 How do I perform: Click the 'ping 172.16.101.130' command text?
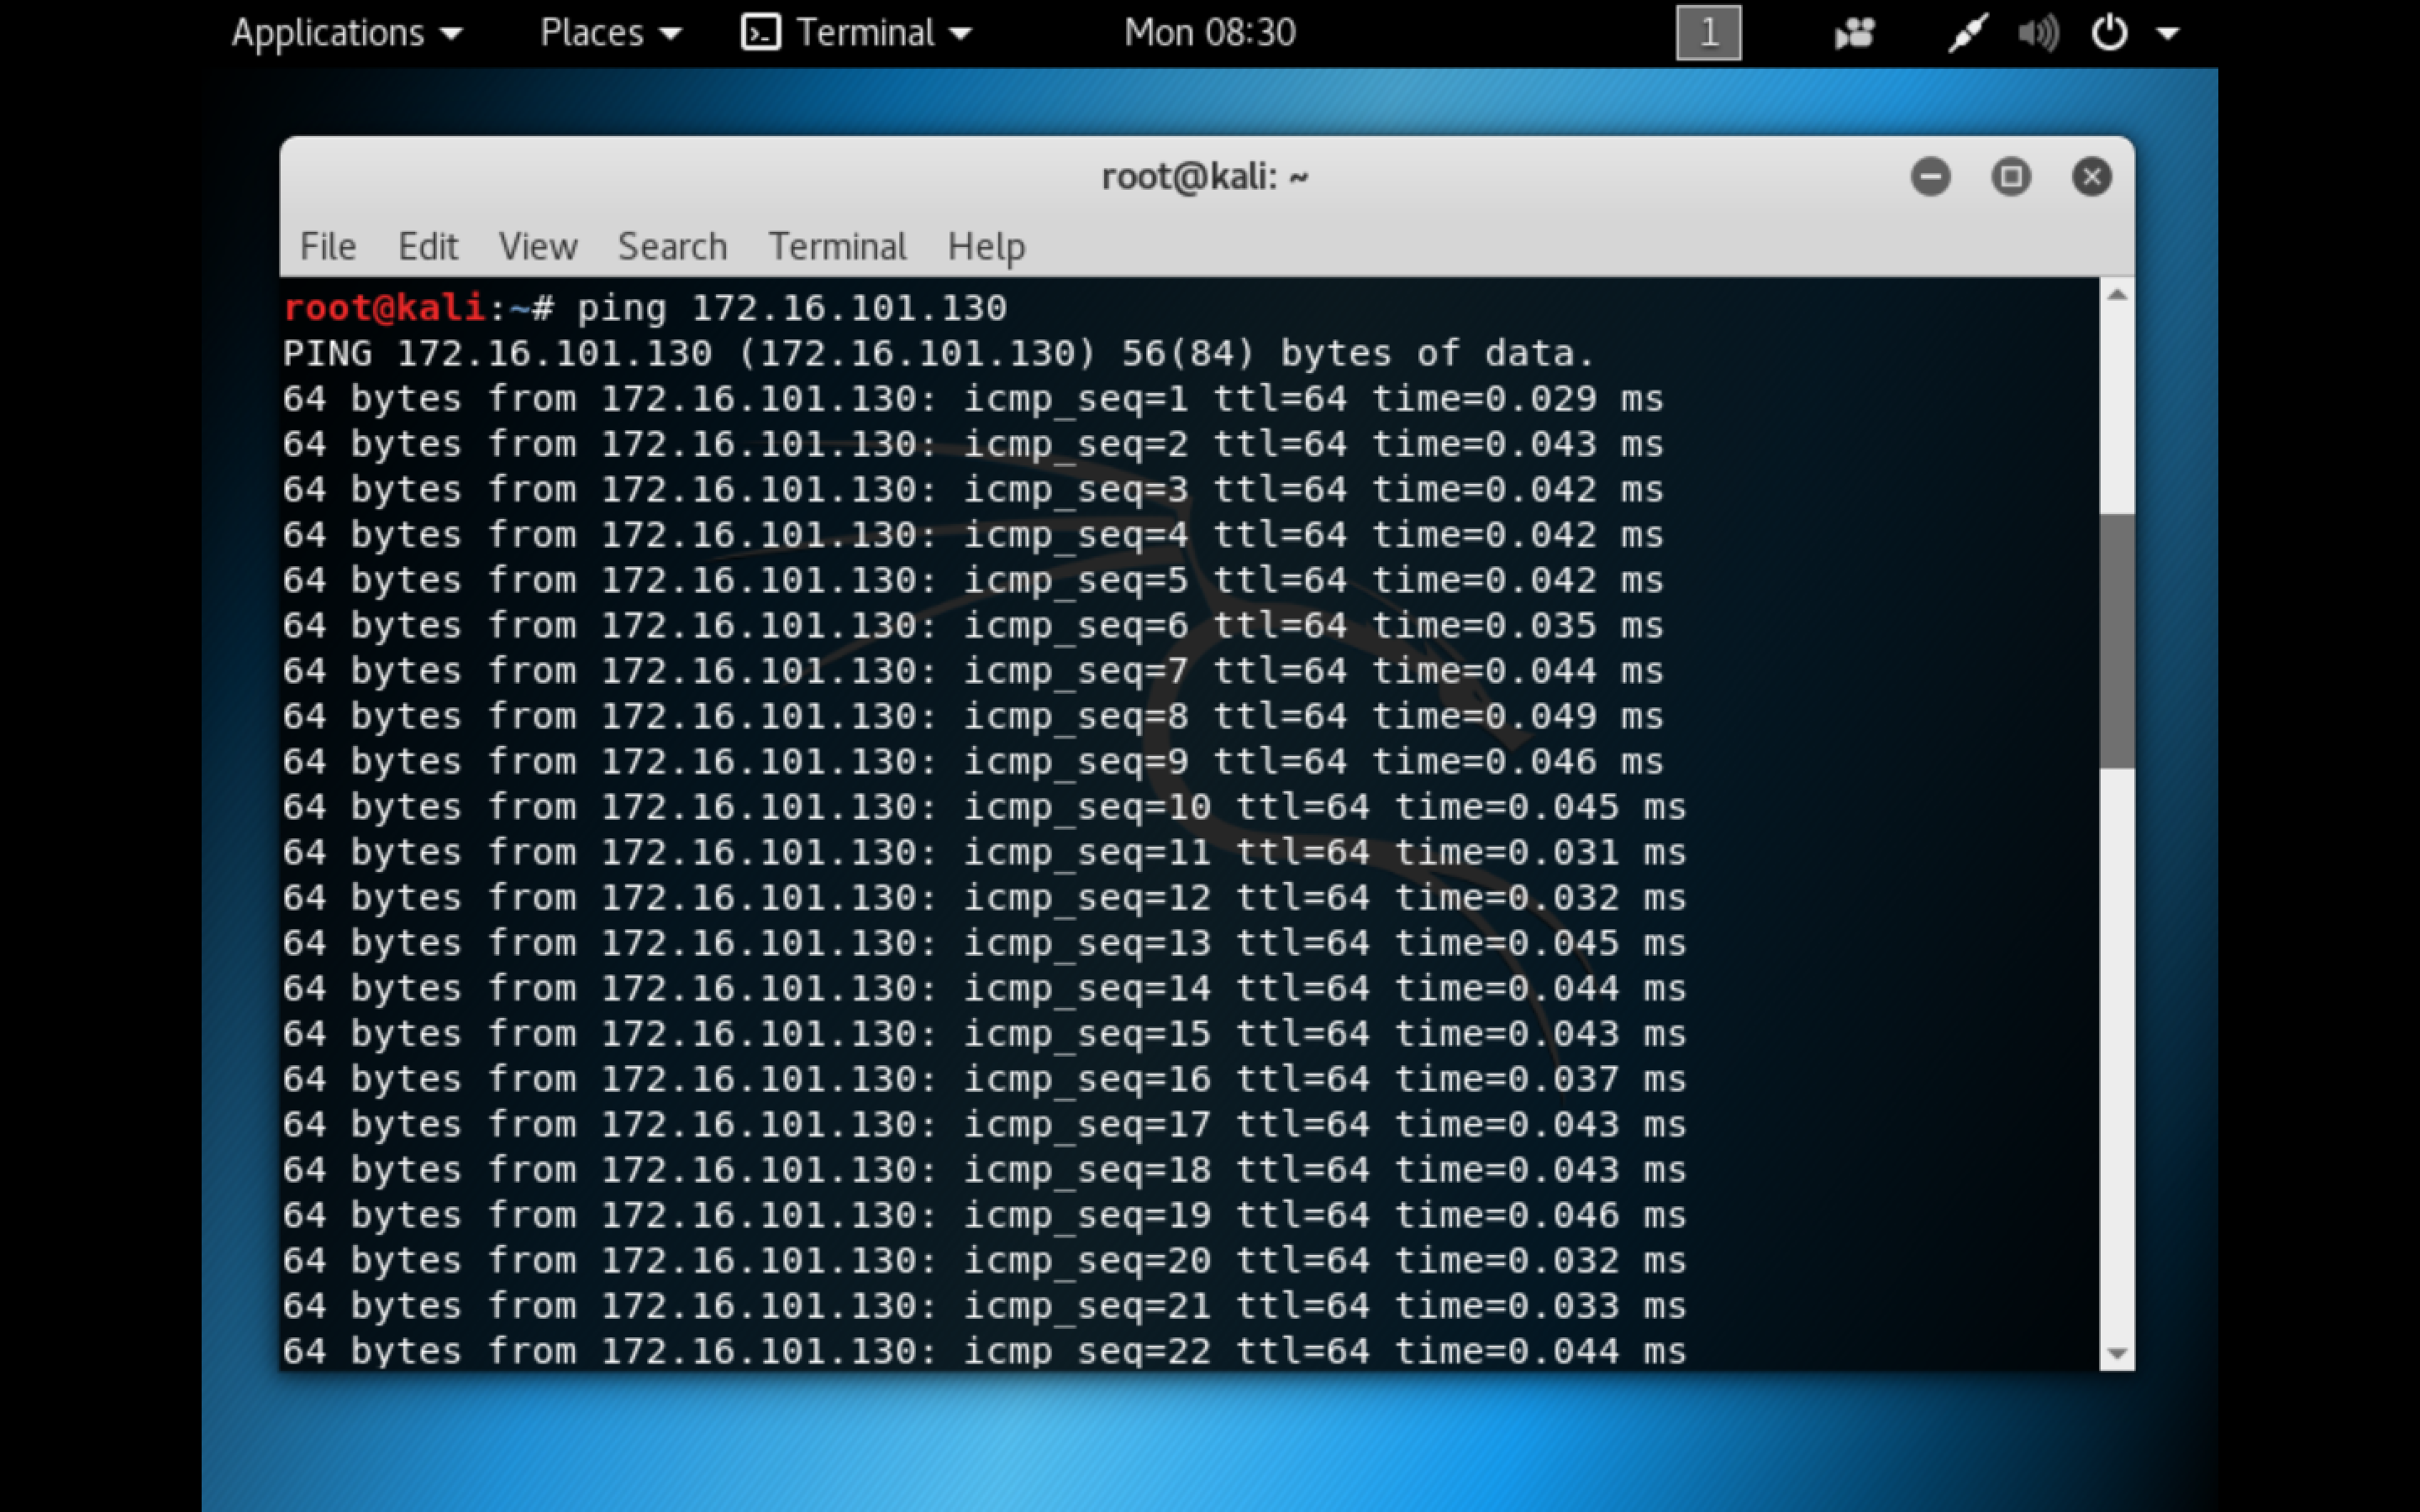tap(792, 308)
